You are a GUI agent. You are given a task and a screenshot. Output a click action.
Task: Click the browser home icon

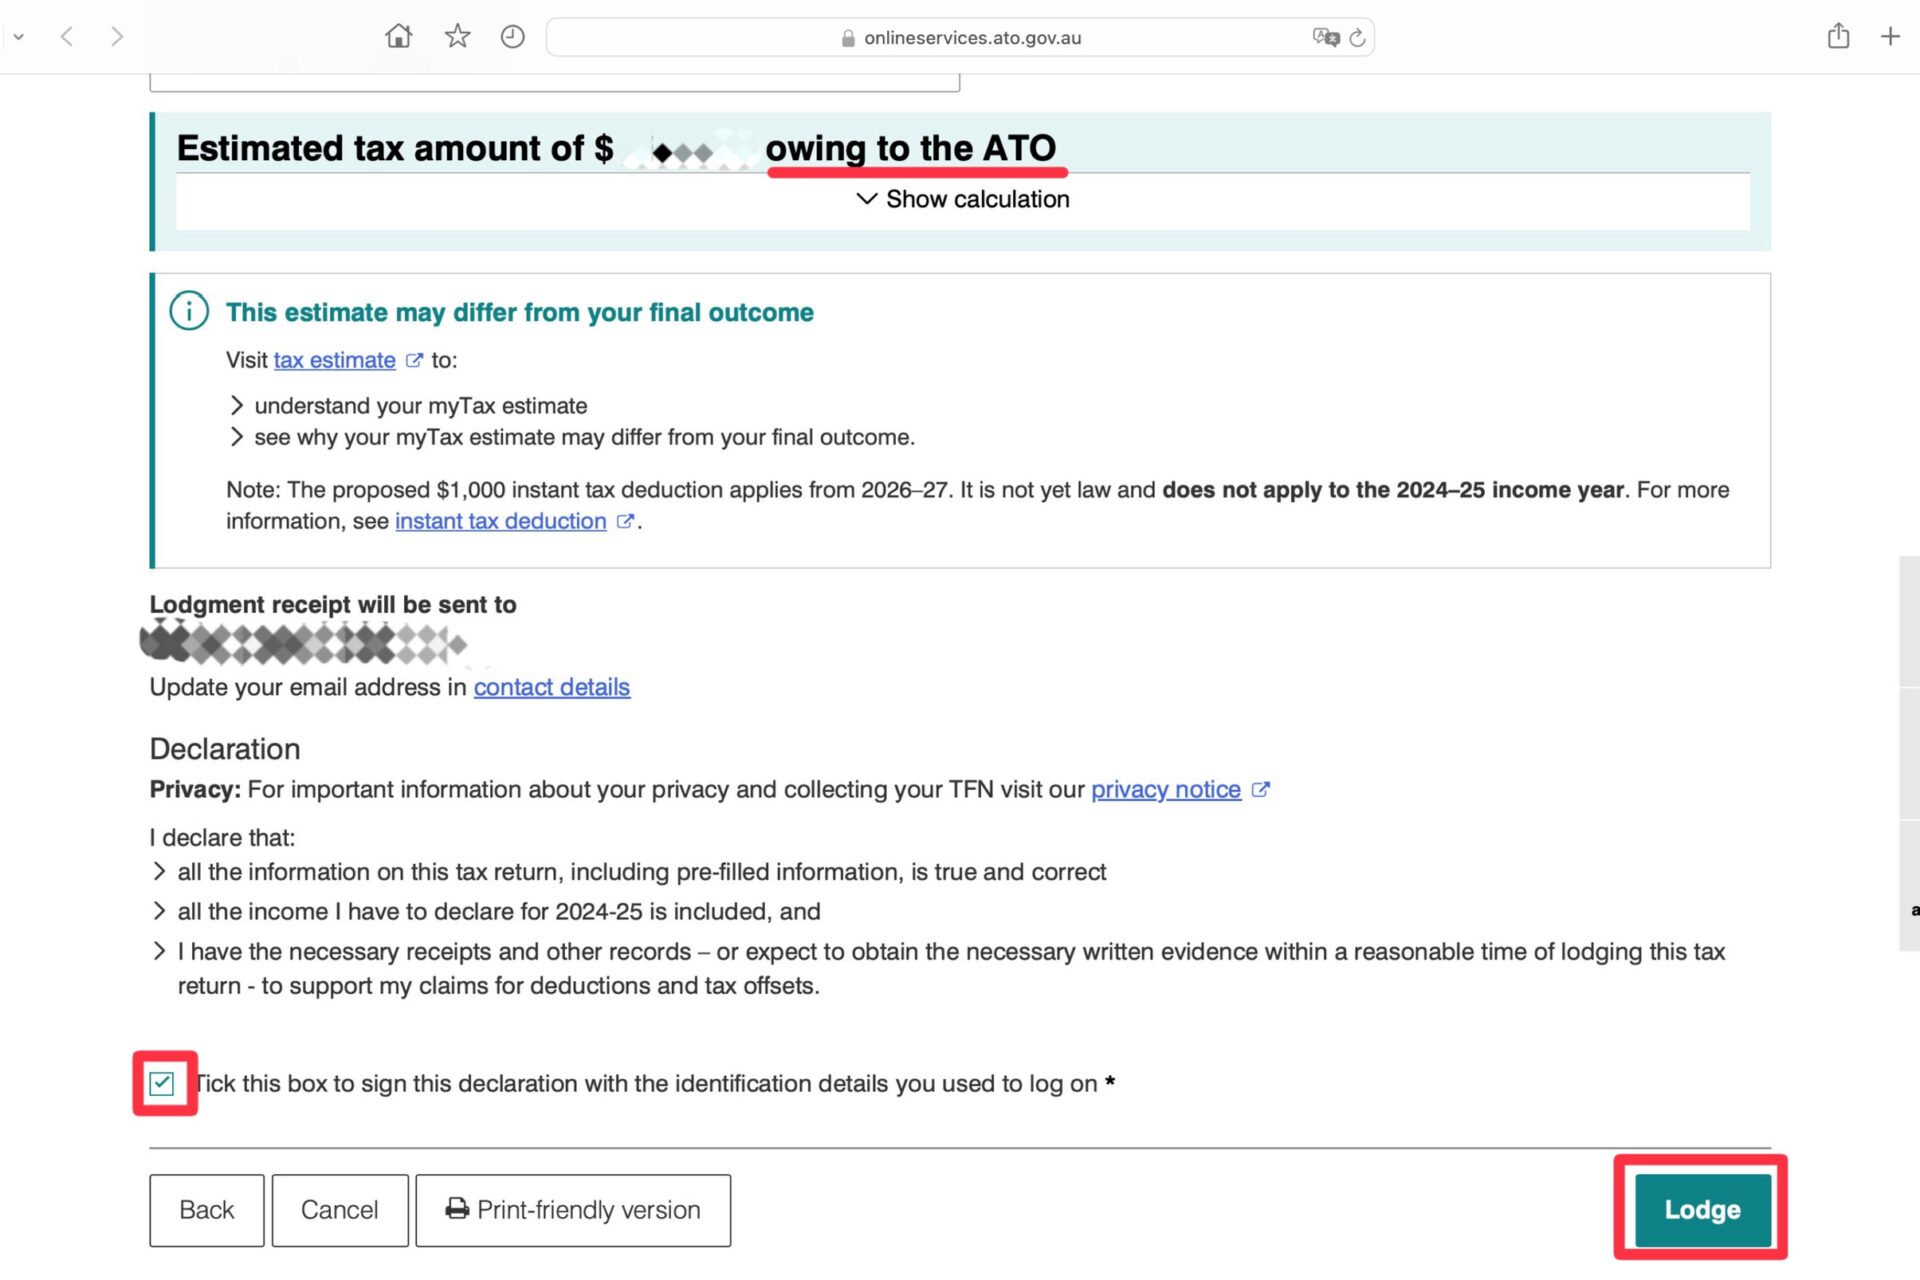(398, 37)
